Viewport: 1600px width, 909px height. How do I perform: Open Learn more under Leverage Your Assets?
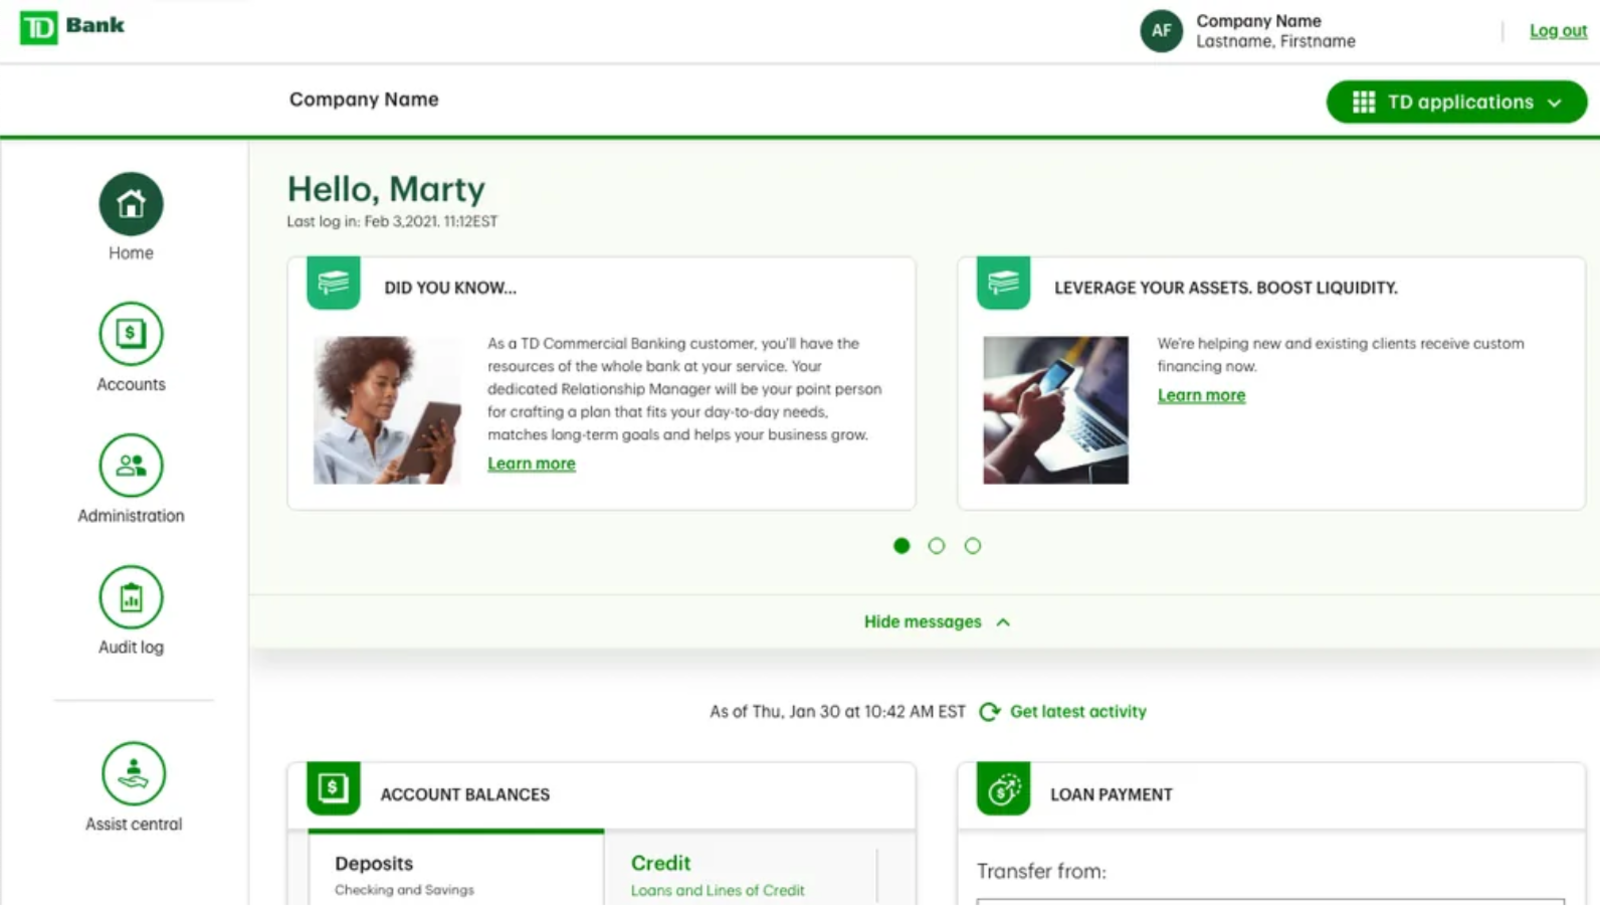click(1201, 396)
